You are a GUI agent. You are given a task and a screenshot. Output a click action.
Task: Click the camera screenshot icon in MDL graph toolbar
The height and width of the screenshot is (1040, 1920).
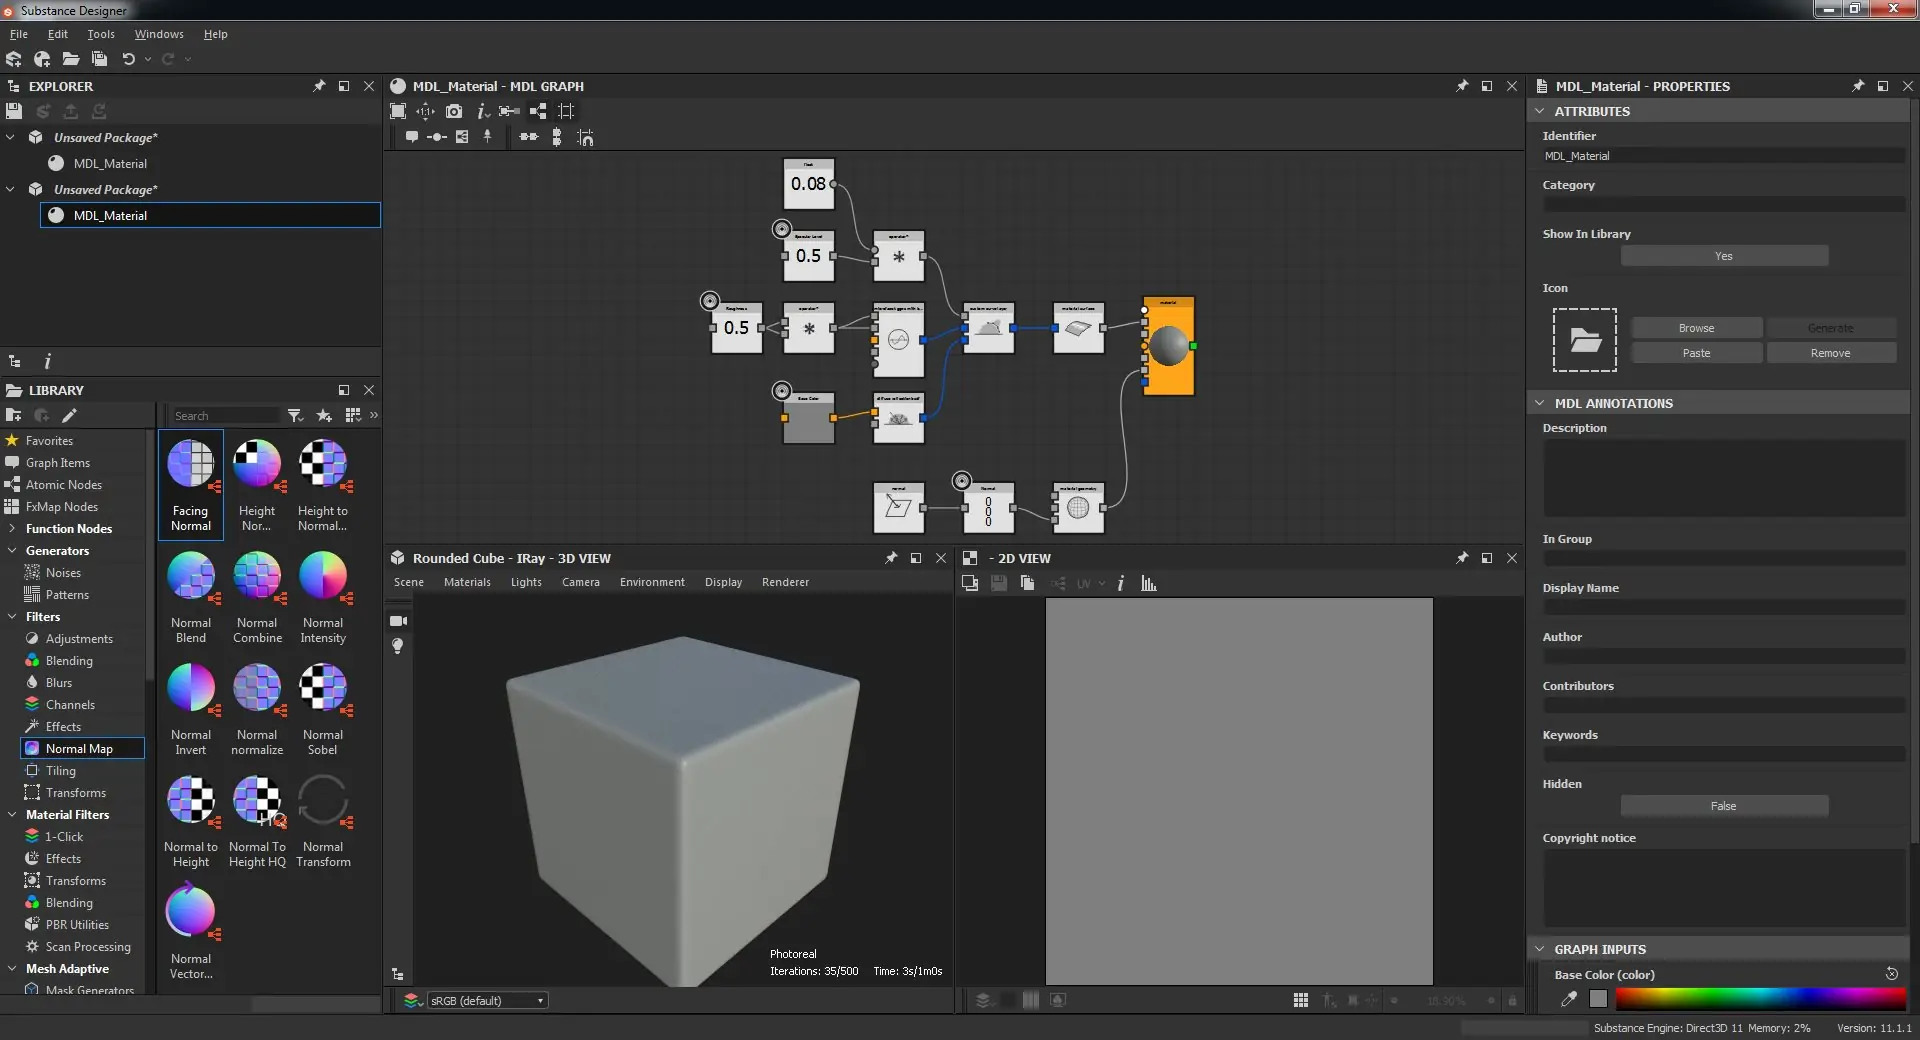(x=454, y=111)
